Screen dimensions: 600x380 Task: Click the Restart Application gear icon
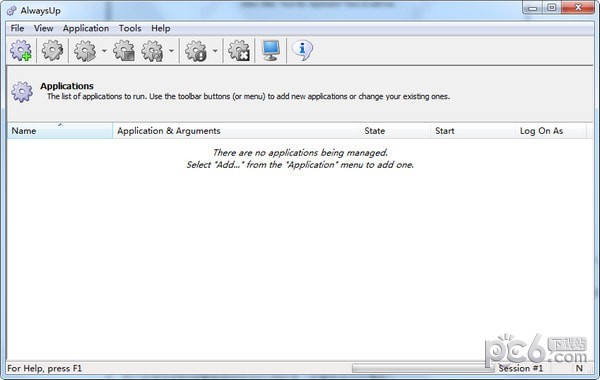[x=152, y=51]
